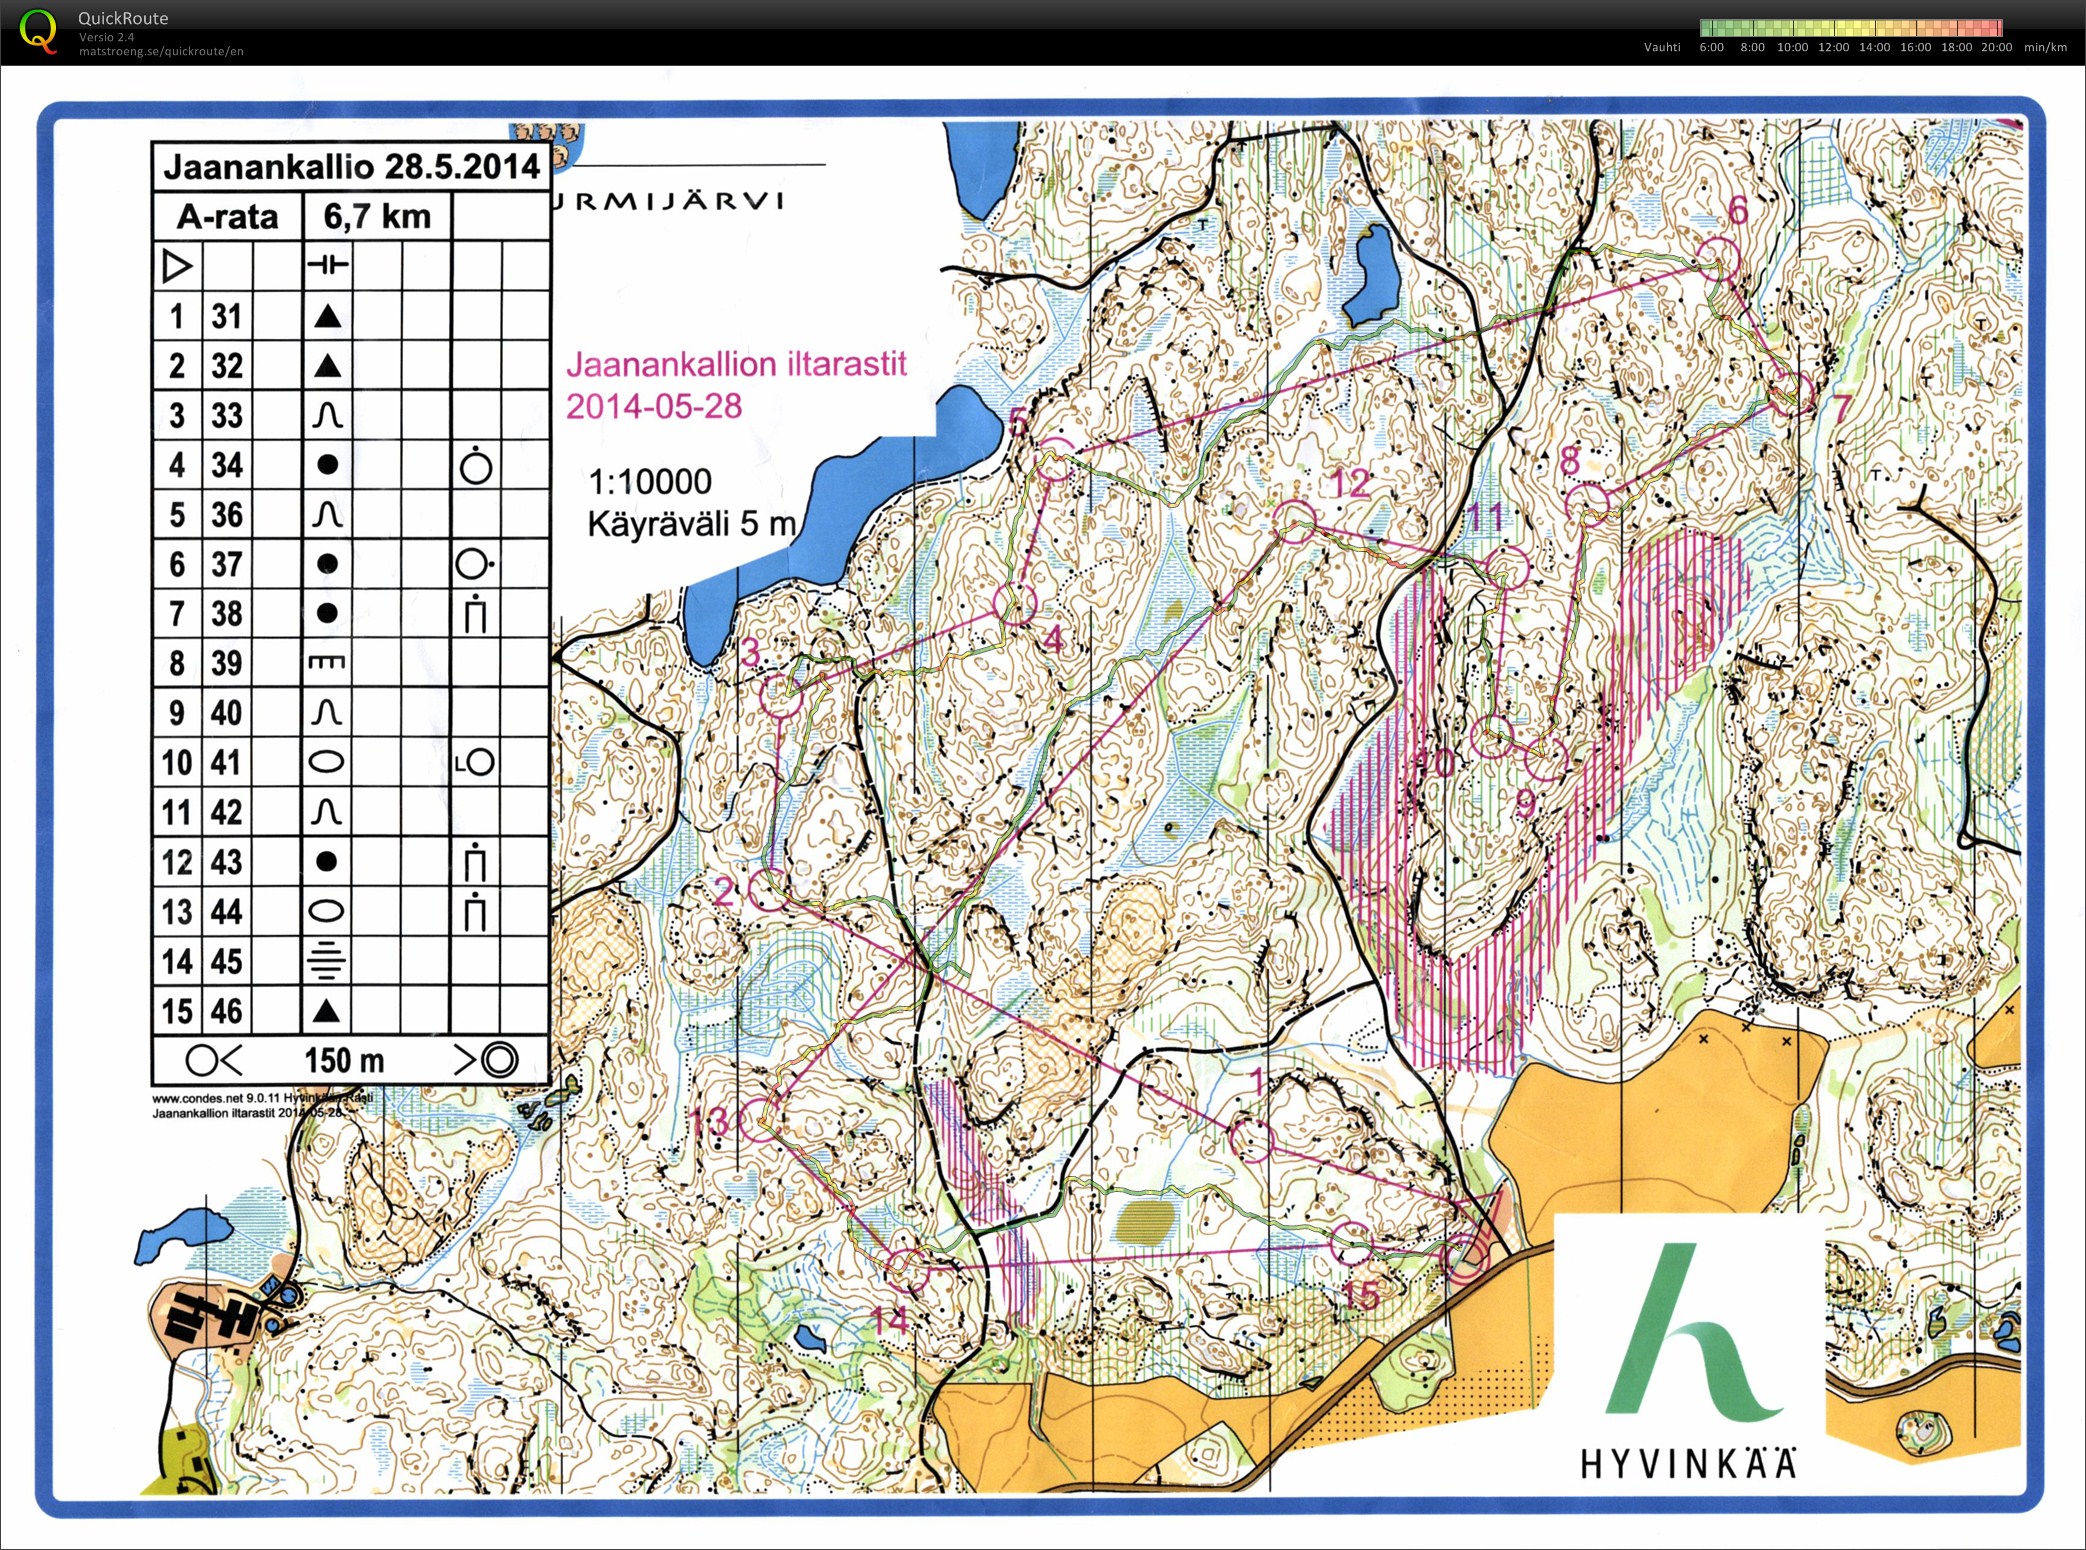The height and width of the screenshot is (1550, 2086).
Task: Click the QuickRoute Q logo
Action: (39, 31)
